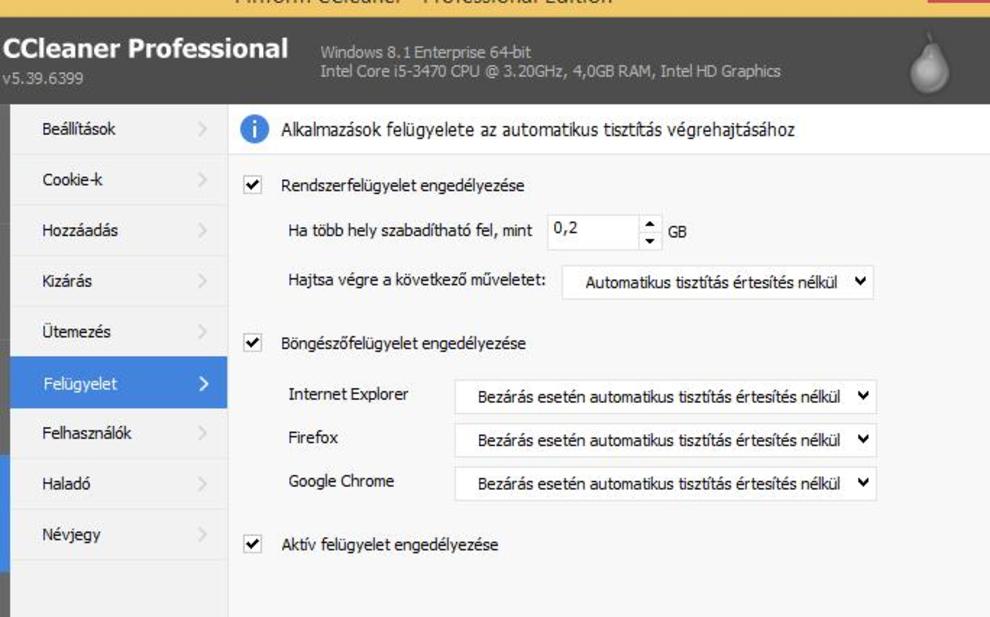Decrease the GB value with down arrow

651,240
